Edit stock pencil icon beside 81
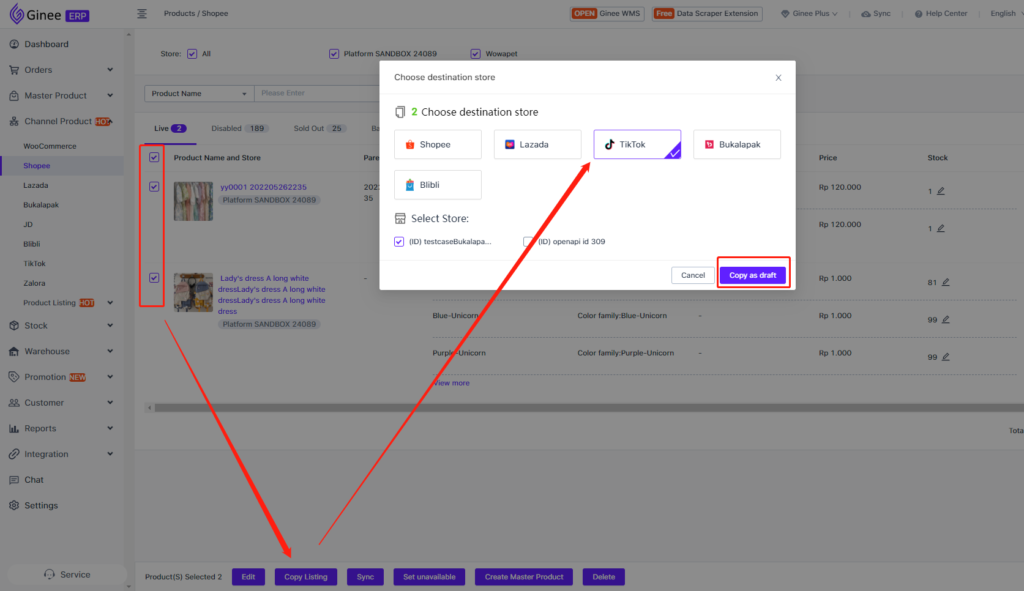This screenshot has height=591, width=1024. [x=946, y=282]
